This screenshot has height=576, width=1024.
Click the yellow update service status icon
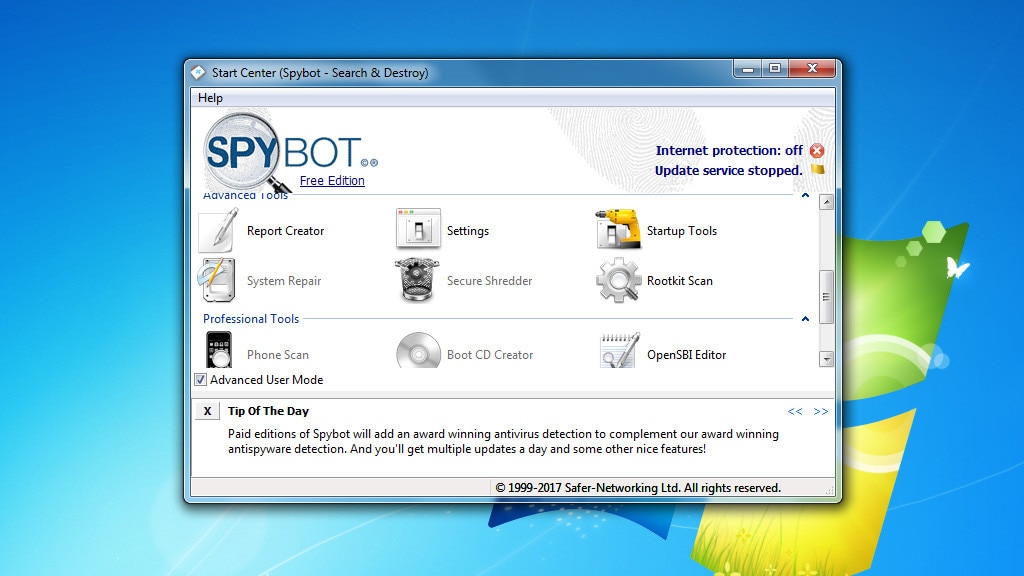[x=818, y=170]
